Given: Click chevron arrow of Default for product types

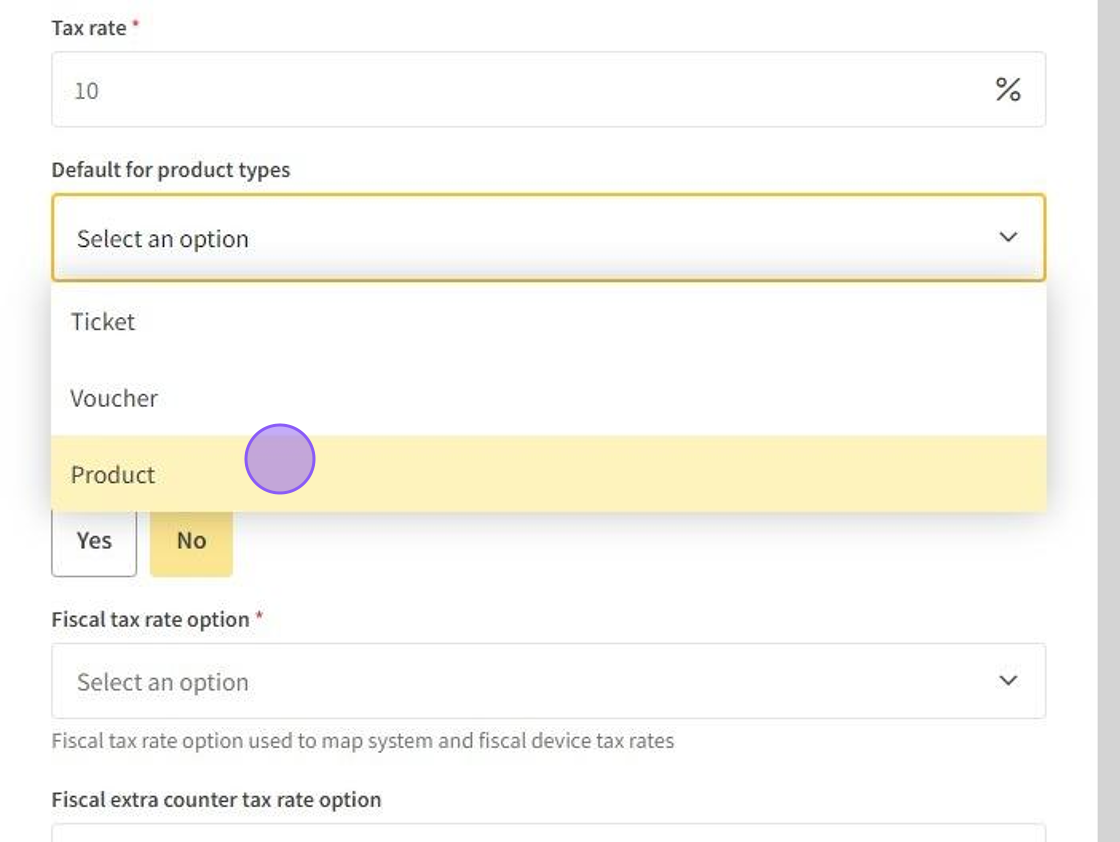Looking at the screenshot, I should tap(1008, 238).
